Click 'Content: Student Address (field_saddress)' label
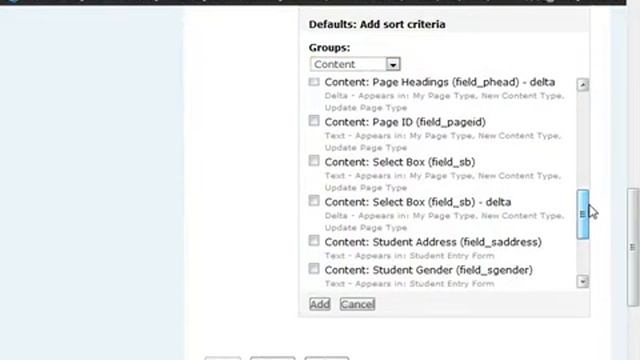The width and height of the screenshot is (640, 360). (x=433, y=242)
